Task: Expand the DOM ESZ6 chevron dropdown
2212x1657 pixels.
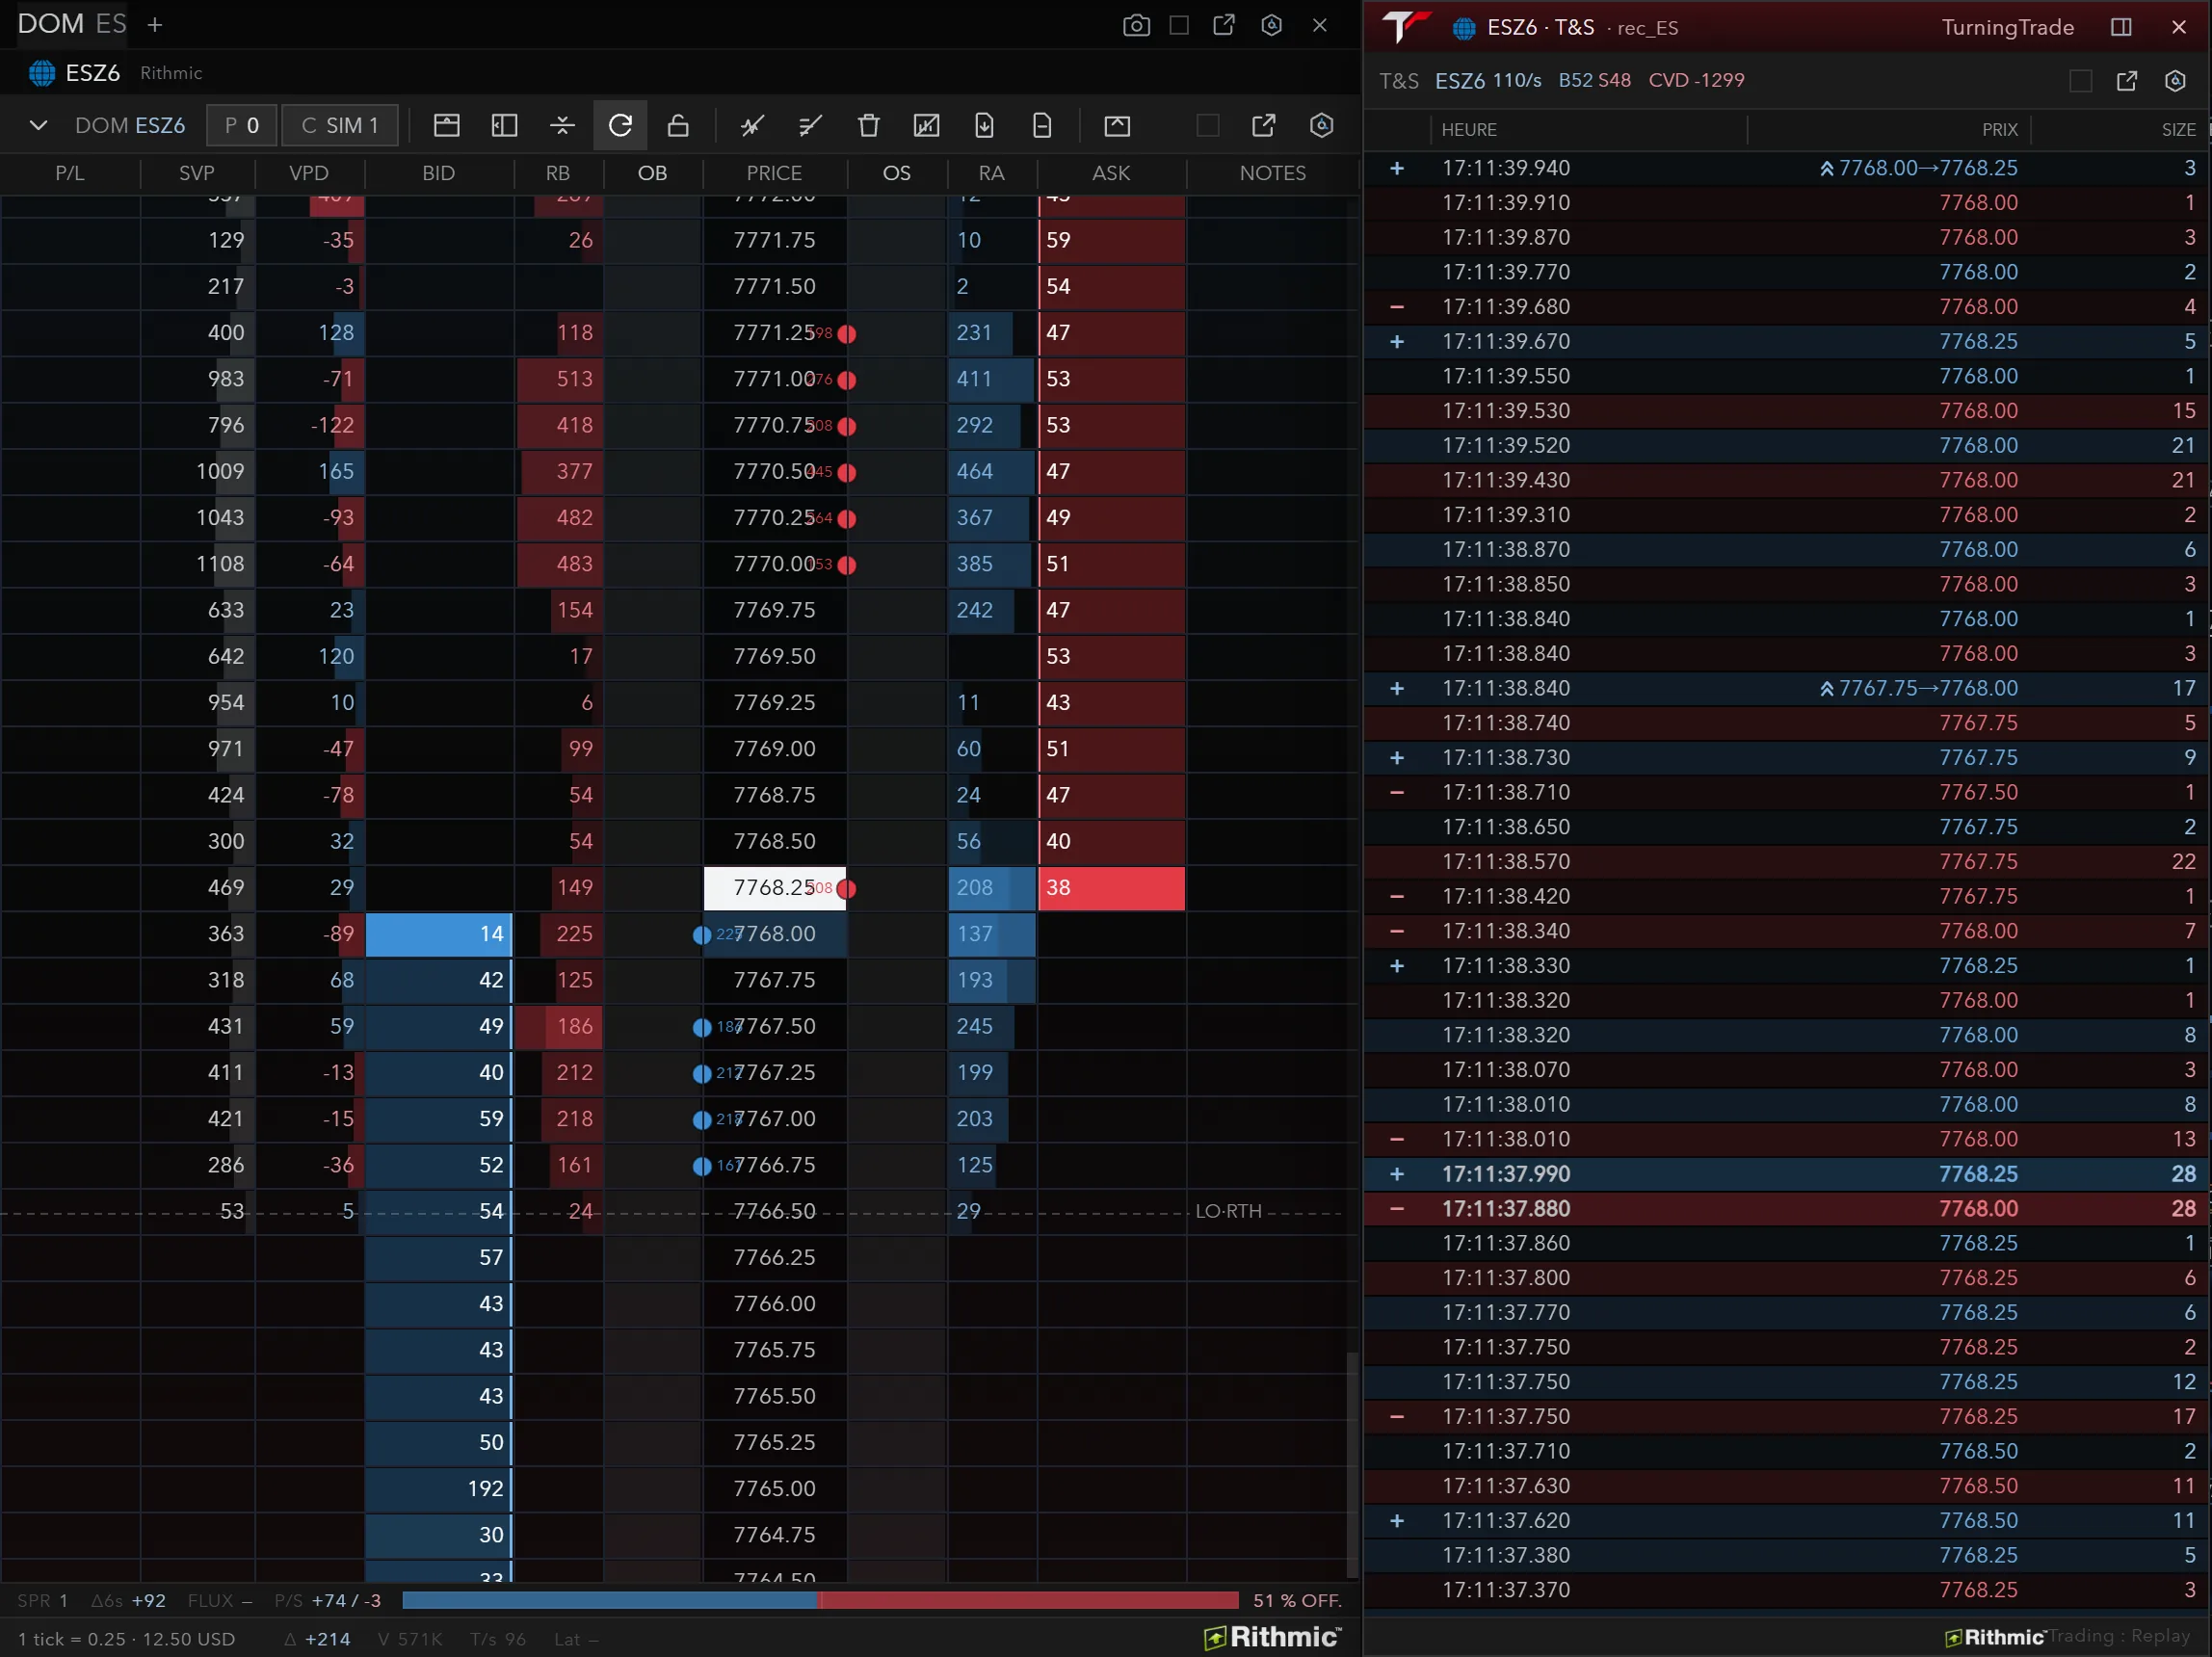Action: point(38,125)
